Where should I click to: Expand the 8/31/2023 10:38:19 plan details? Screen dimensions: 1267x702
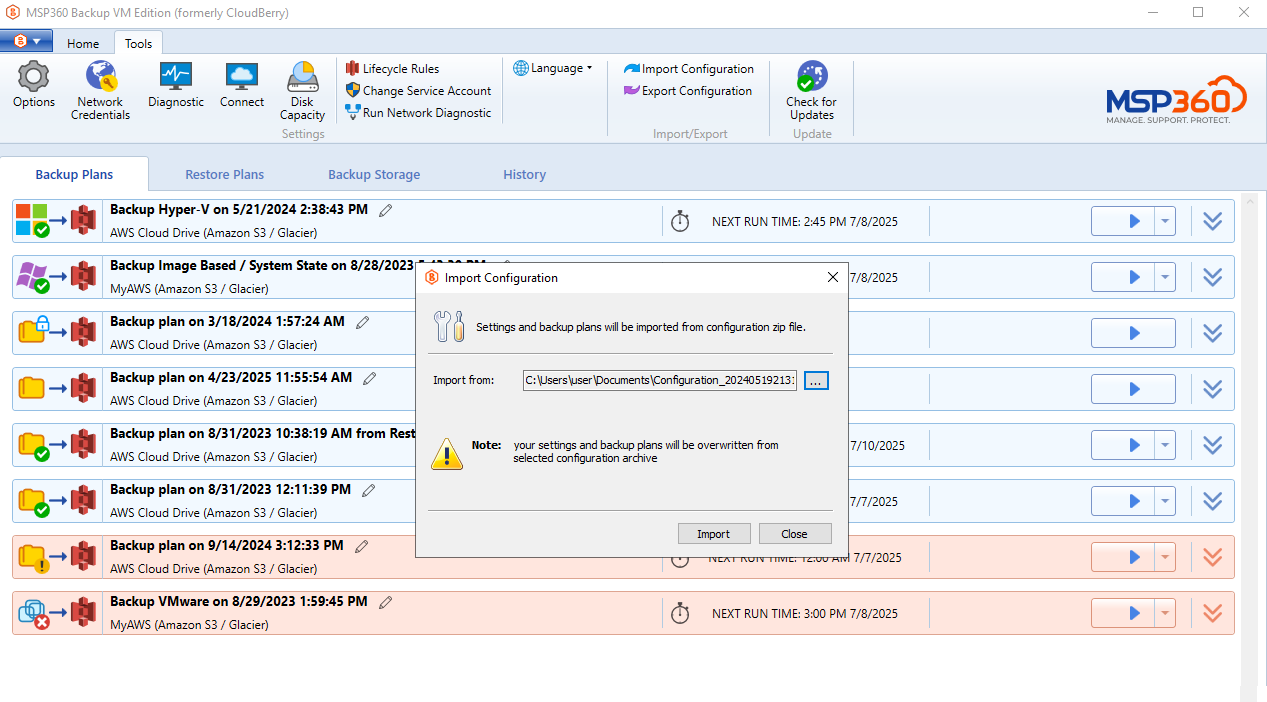[x=1213, y=445]
